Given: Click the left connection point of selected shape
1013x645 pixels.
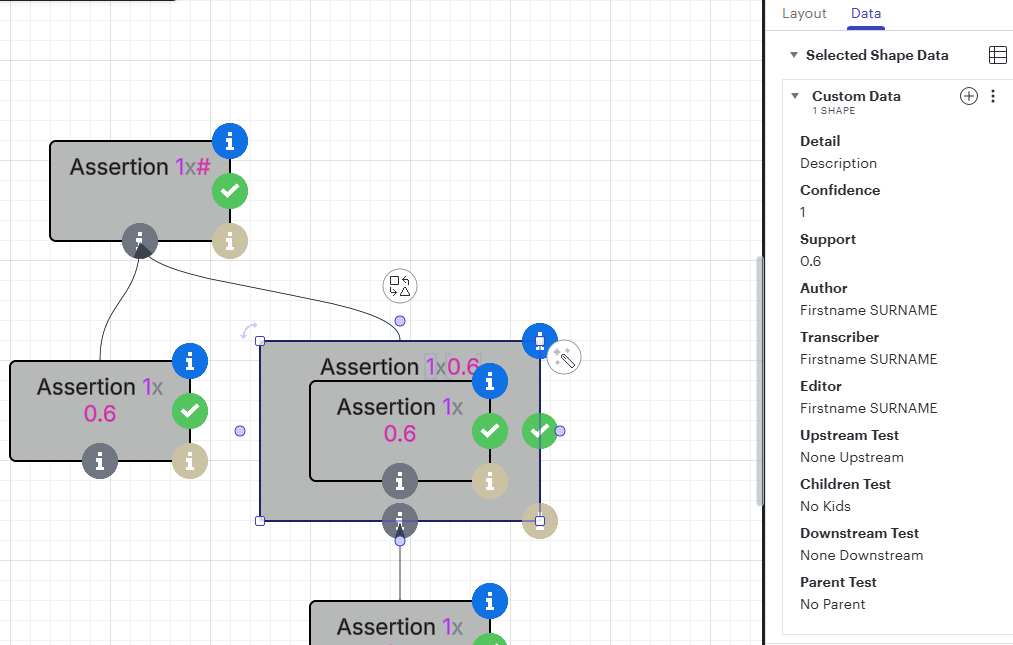Looking at the screenshot, I should coord(240,431).
